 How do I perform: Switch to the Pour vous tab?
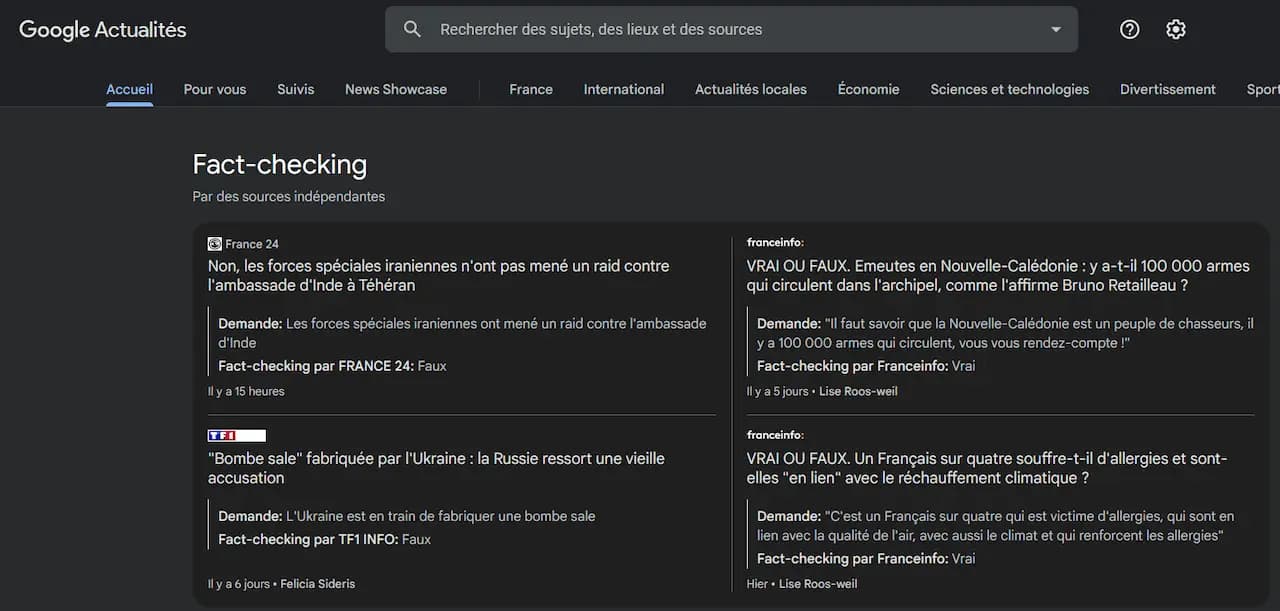pos(214,89)
